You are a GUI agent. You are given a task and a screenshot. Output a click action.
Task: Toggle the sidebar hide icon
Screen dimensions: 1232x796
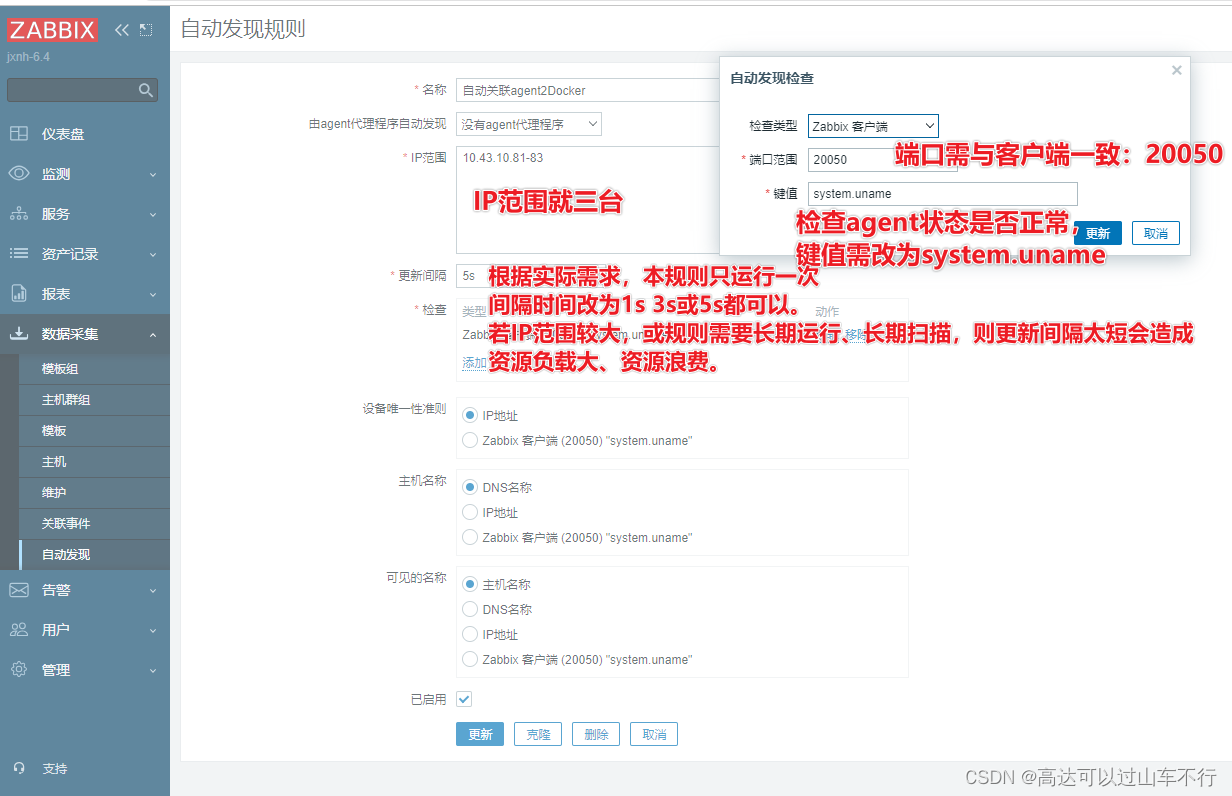point(146,30)
